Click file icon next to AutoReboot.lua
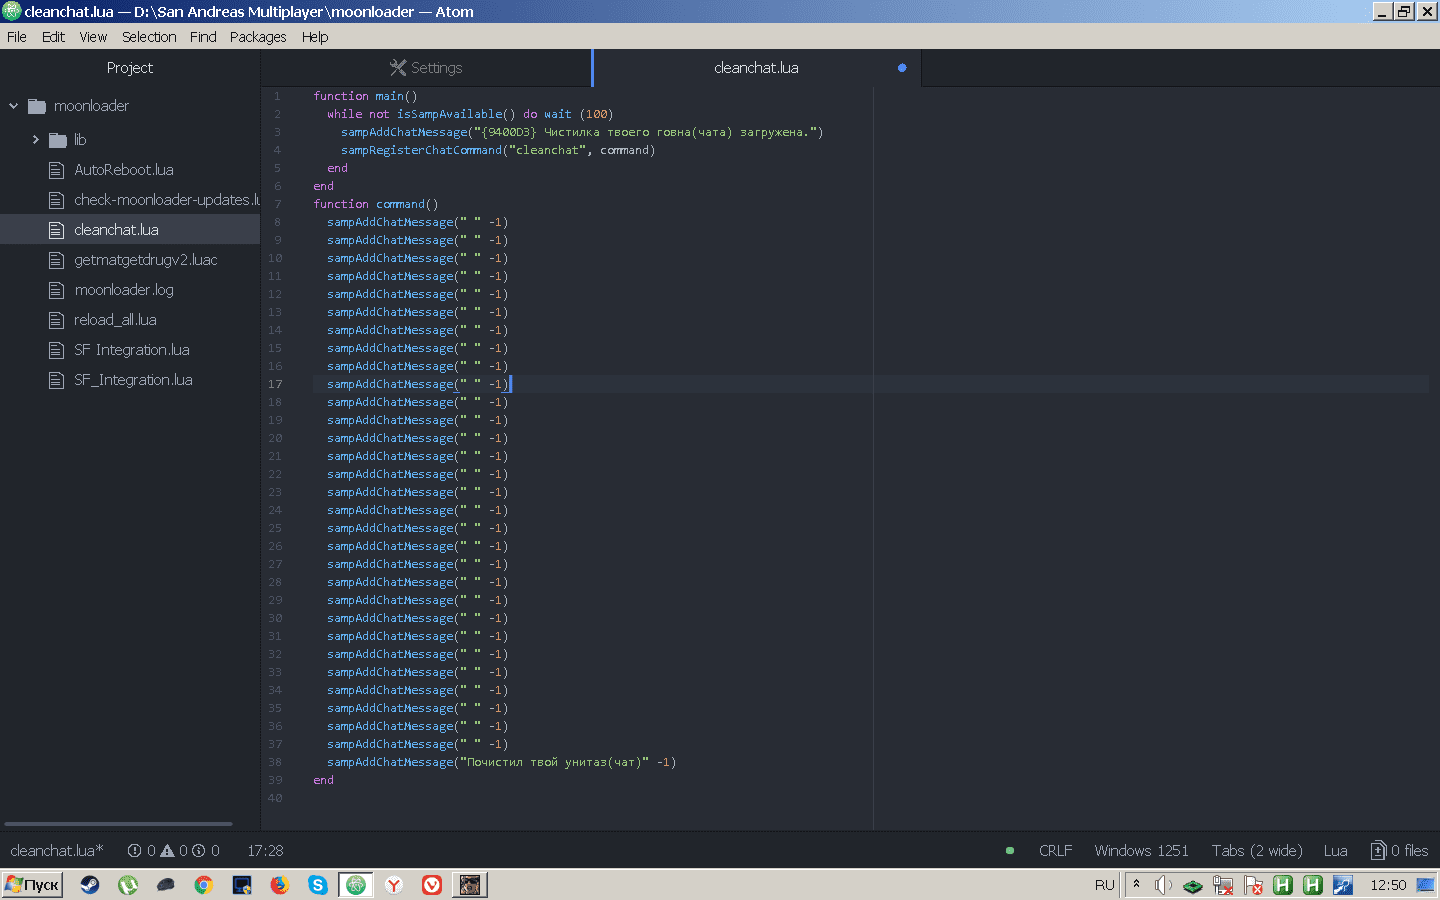Image resolution: width=1440 pixels, height=900 pixels. (57, 170)
